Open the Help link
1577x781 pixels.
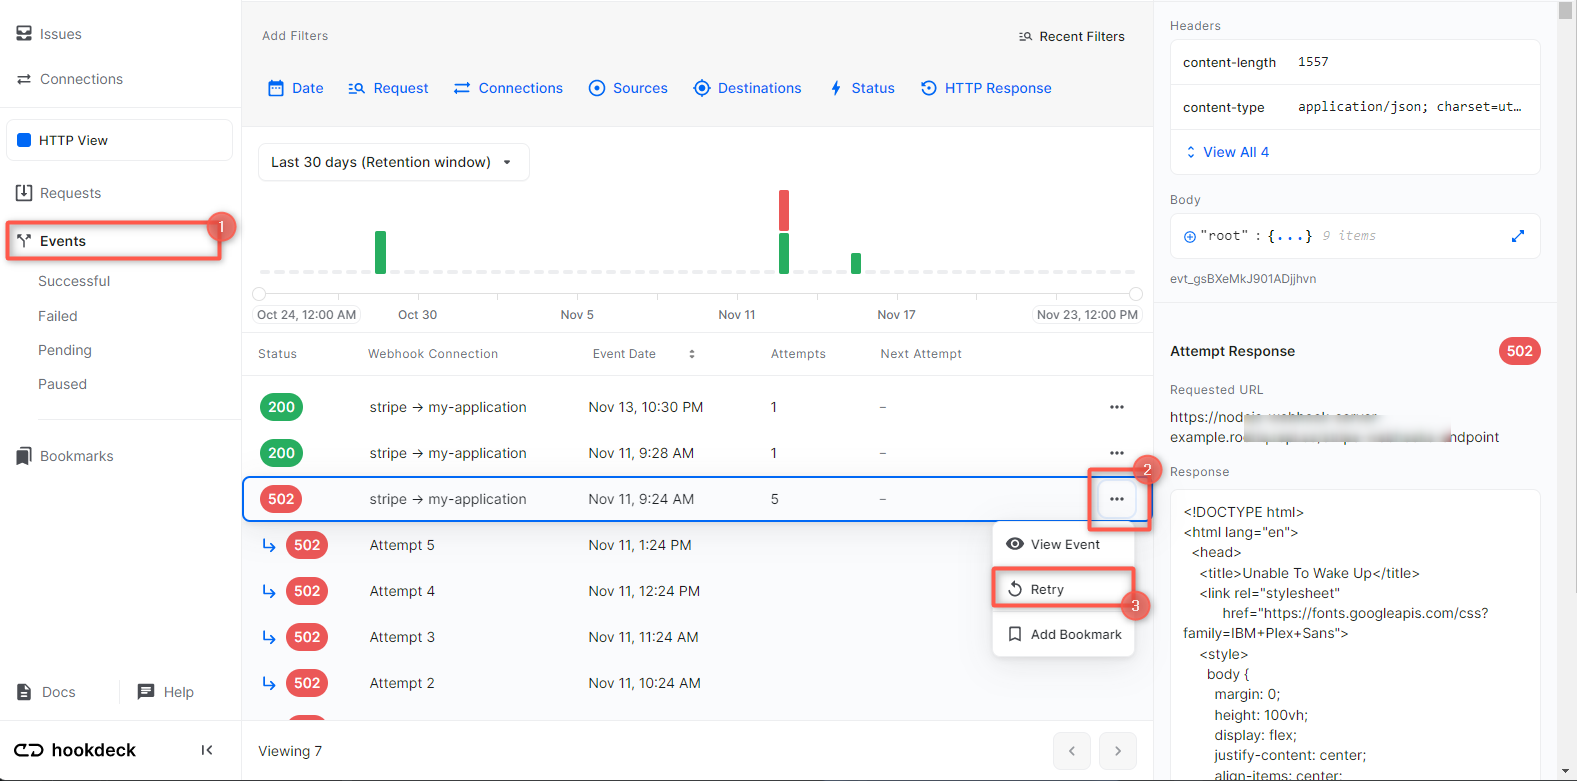pos(166,692)
